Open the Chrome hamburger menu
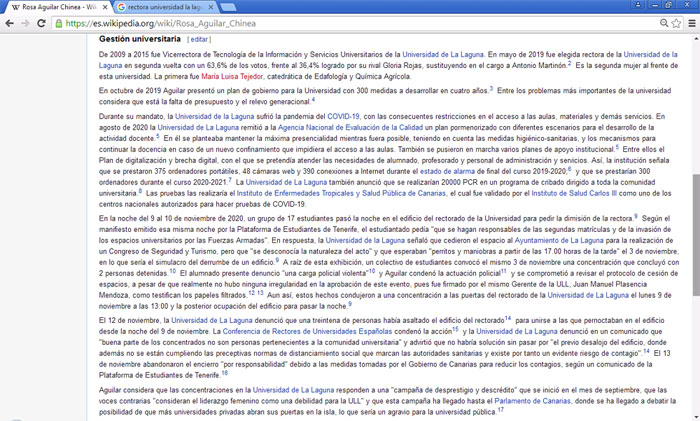The image size is (700, 421). pos(692,23)
